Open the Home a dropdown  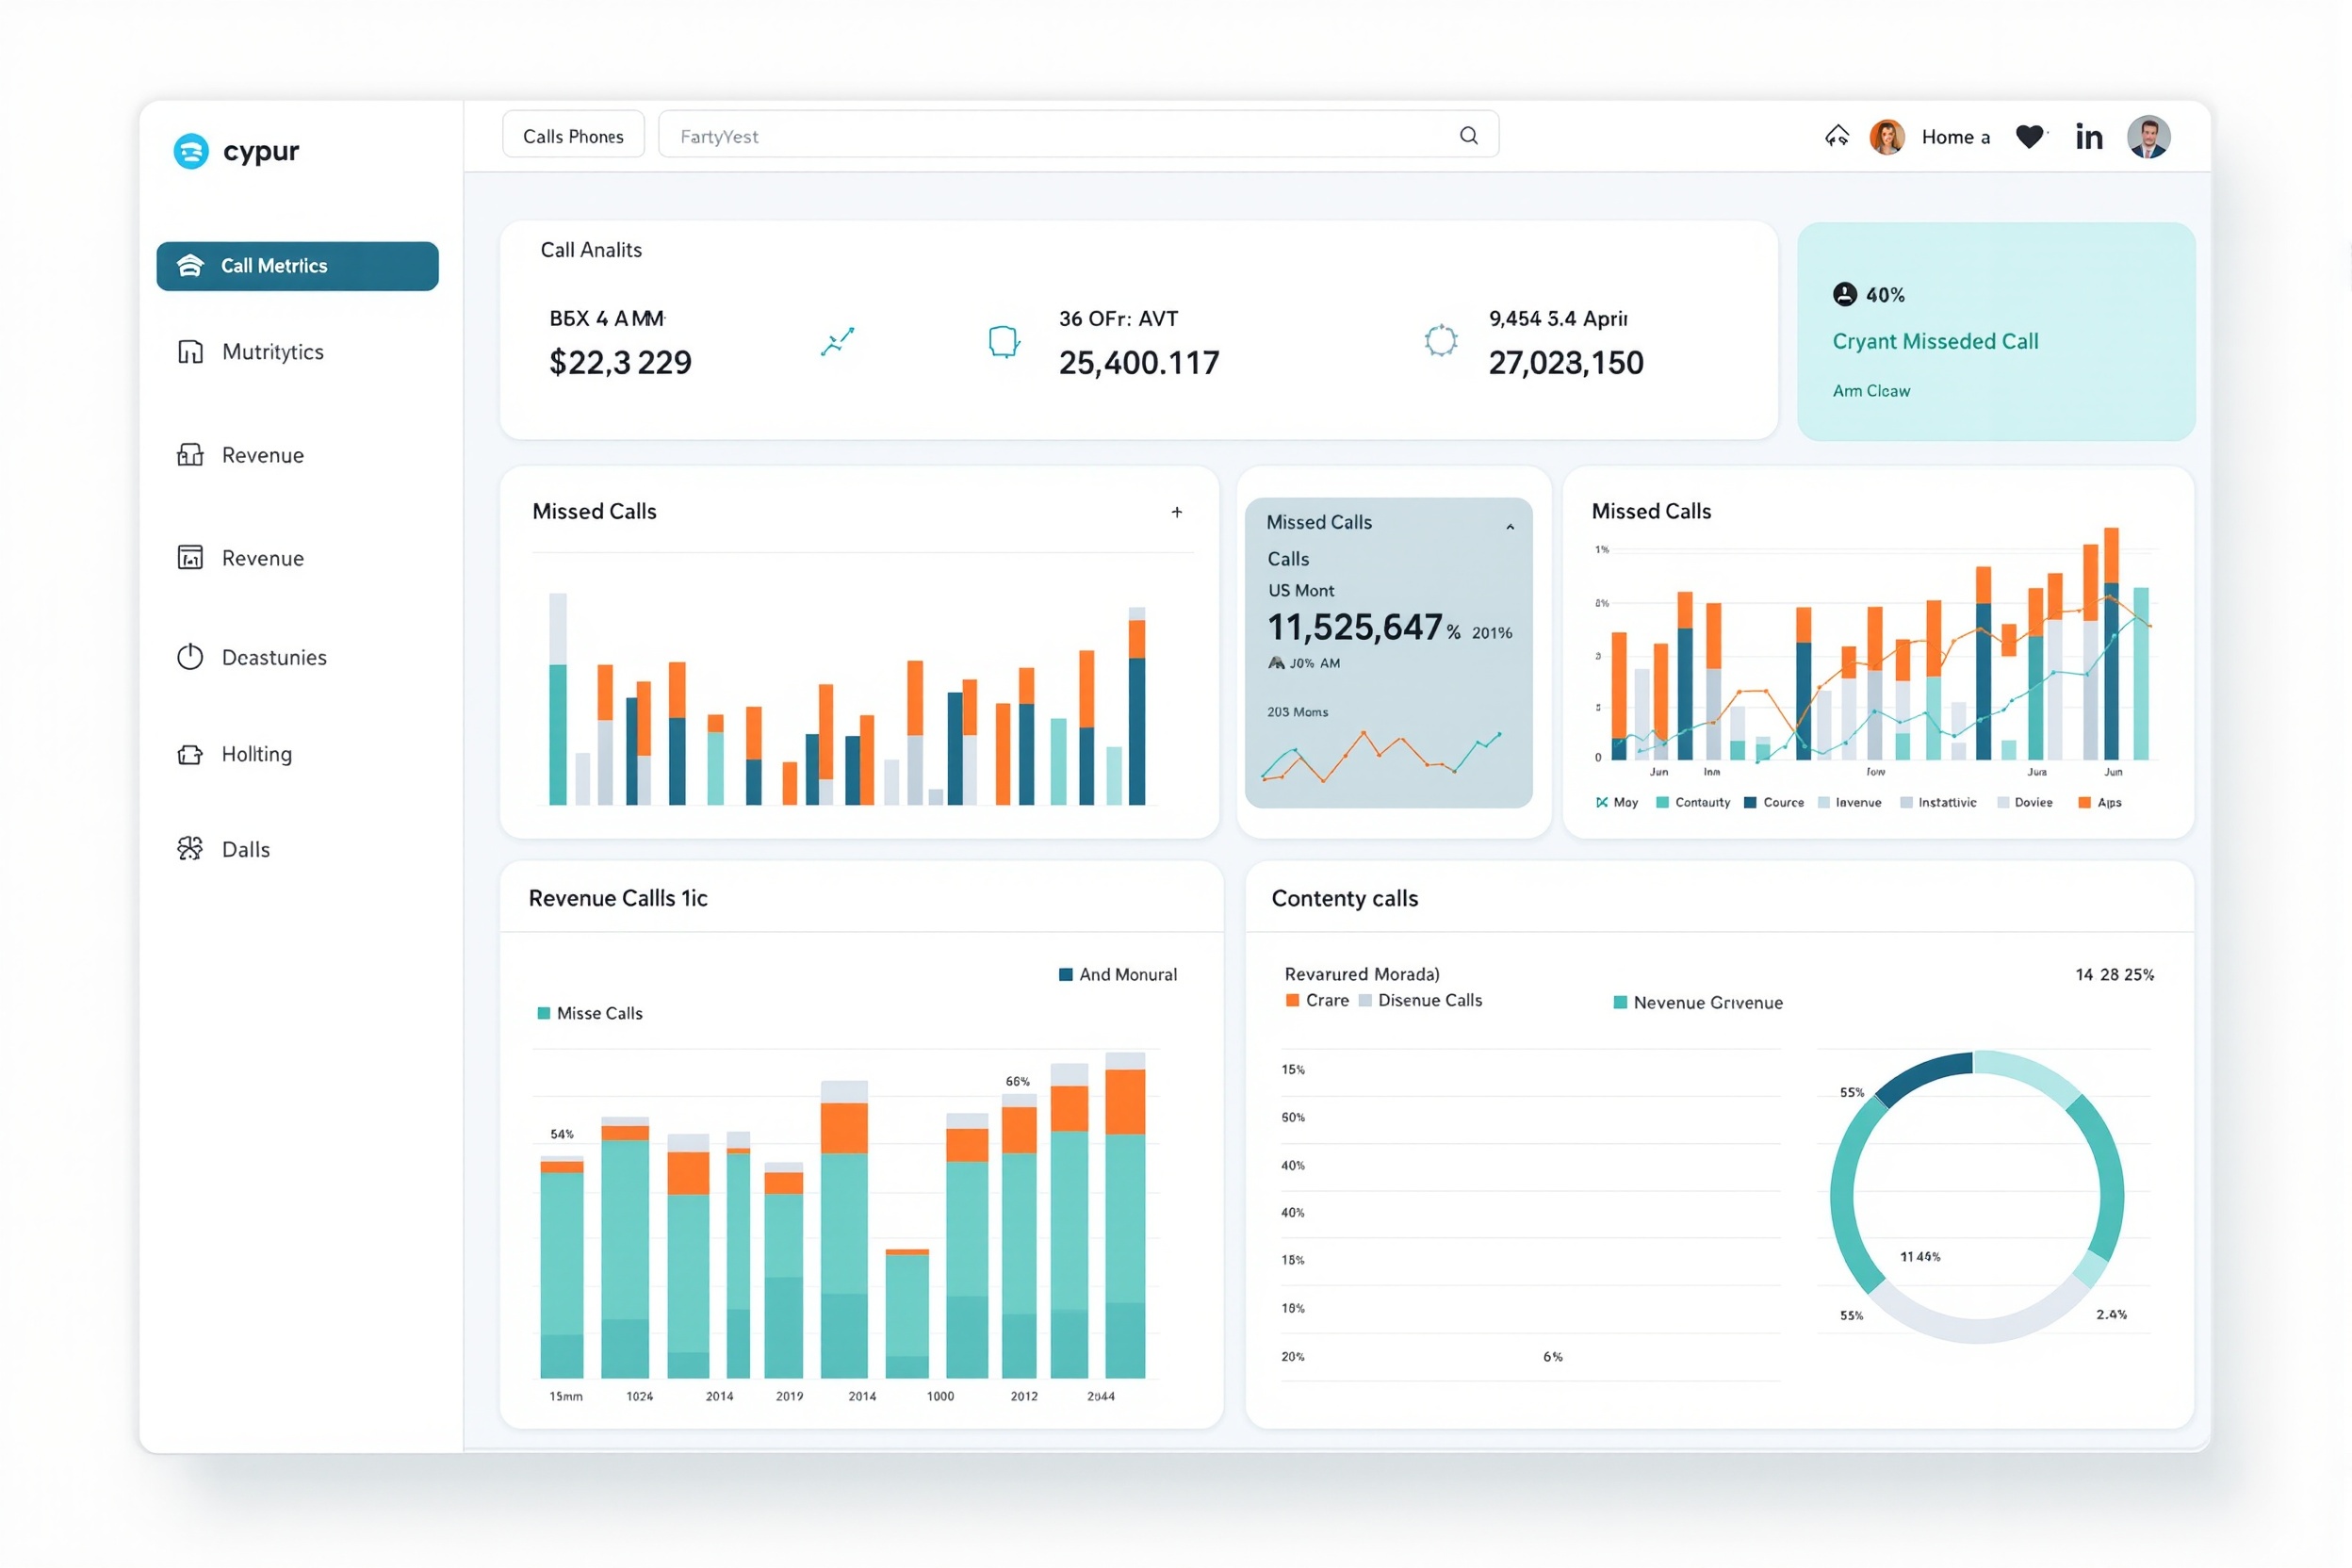click(x=1954, y=137)
